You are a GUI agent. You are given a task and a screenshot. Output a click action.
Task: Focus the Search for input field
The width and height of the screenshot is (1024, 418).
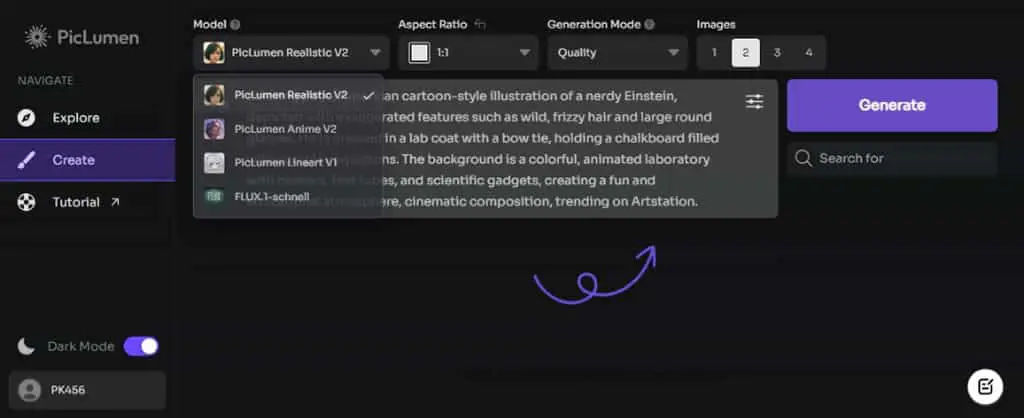point(892,158)
